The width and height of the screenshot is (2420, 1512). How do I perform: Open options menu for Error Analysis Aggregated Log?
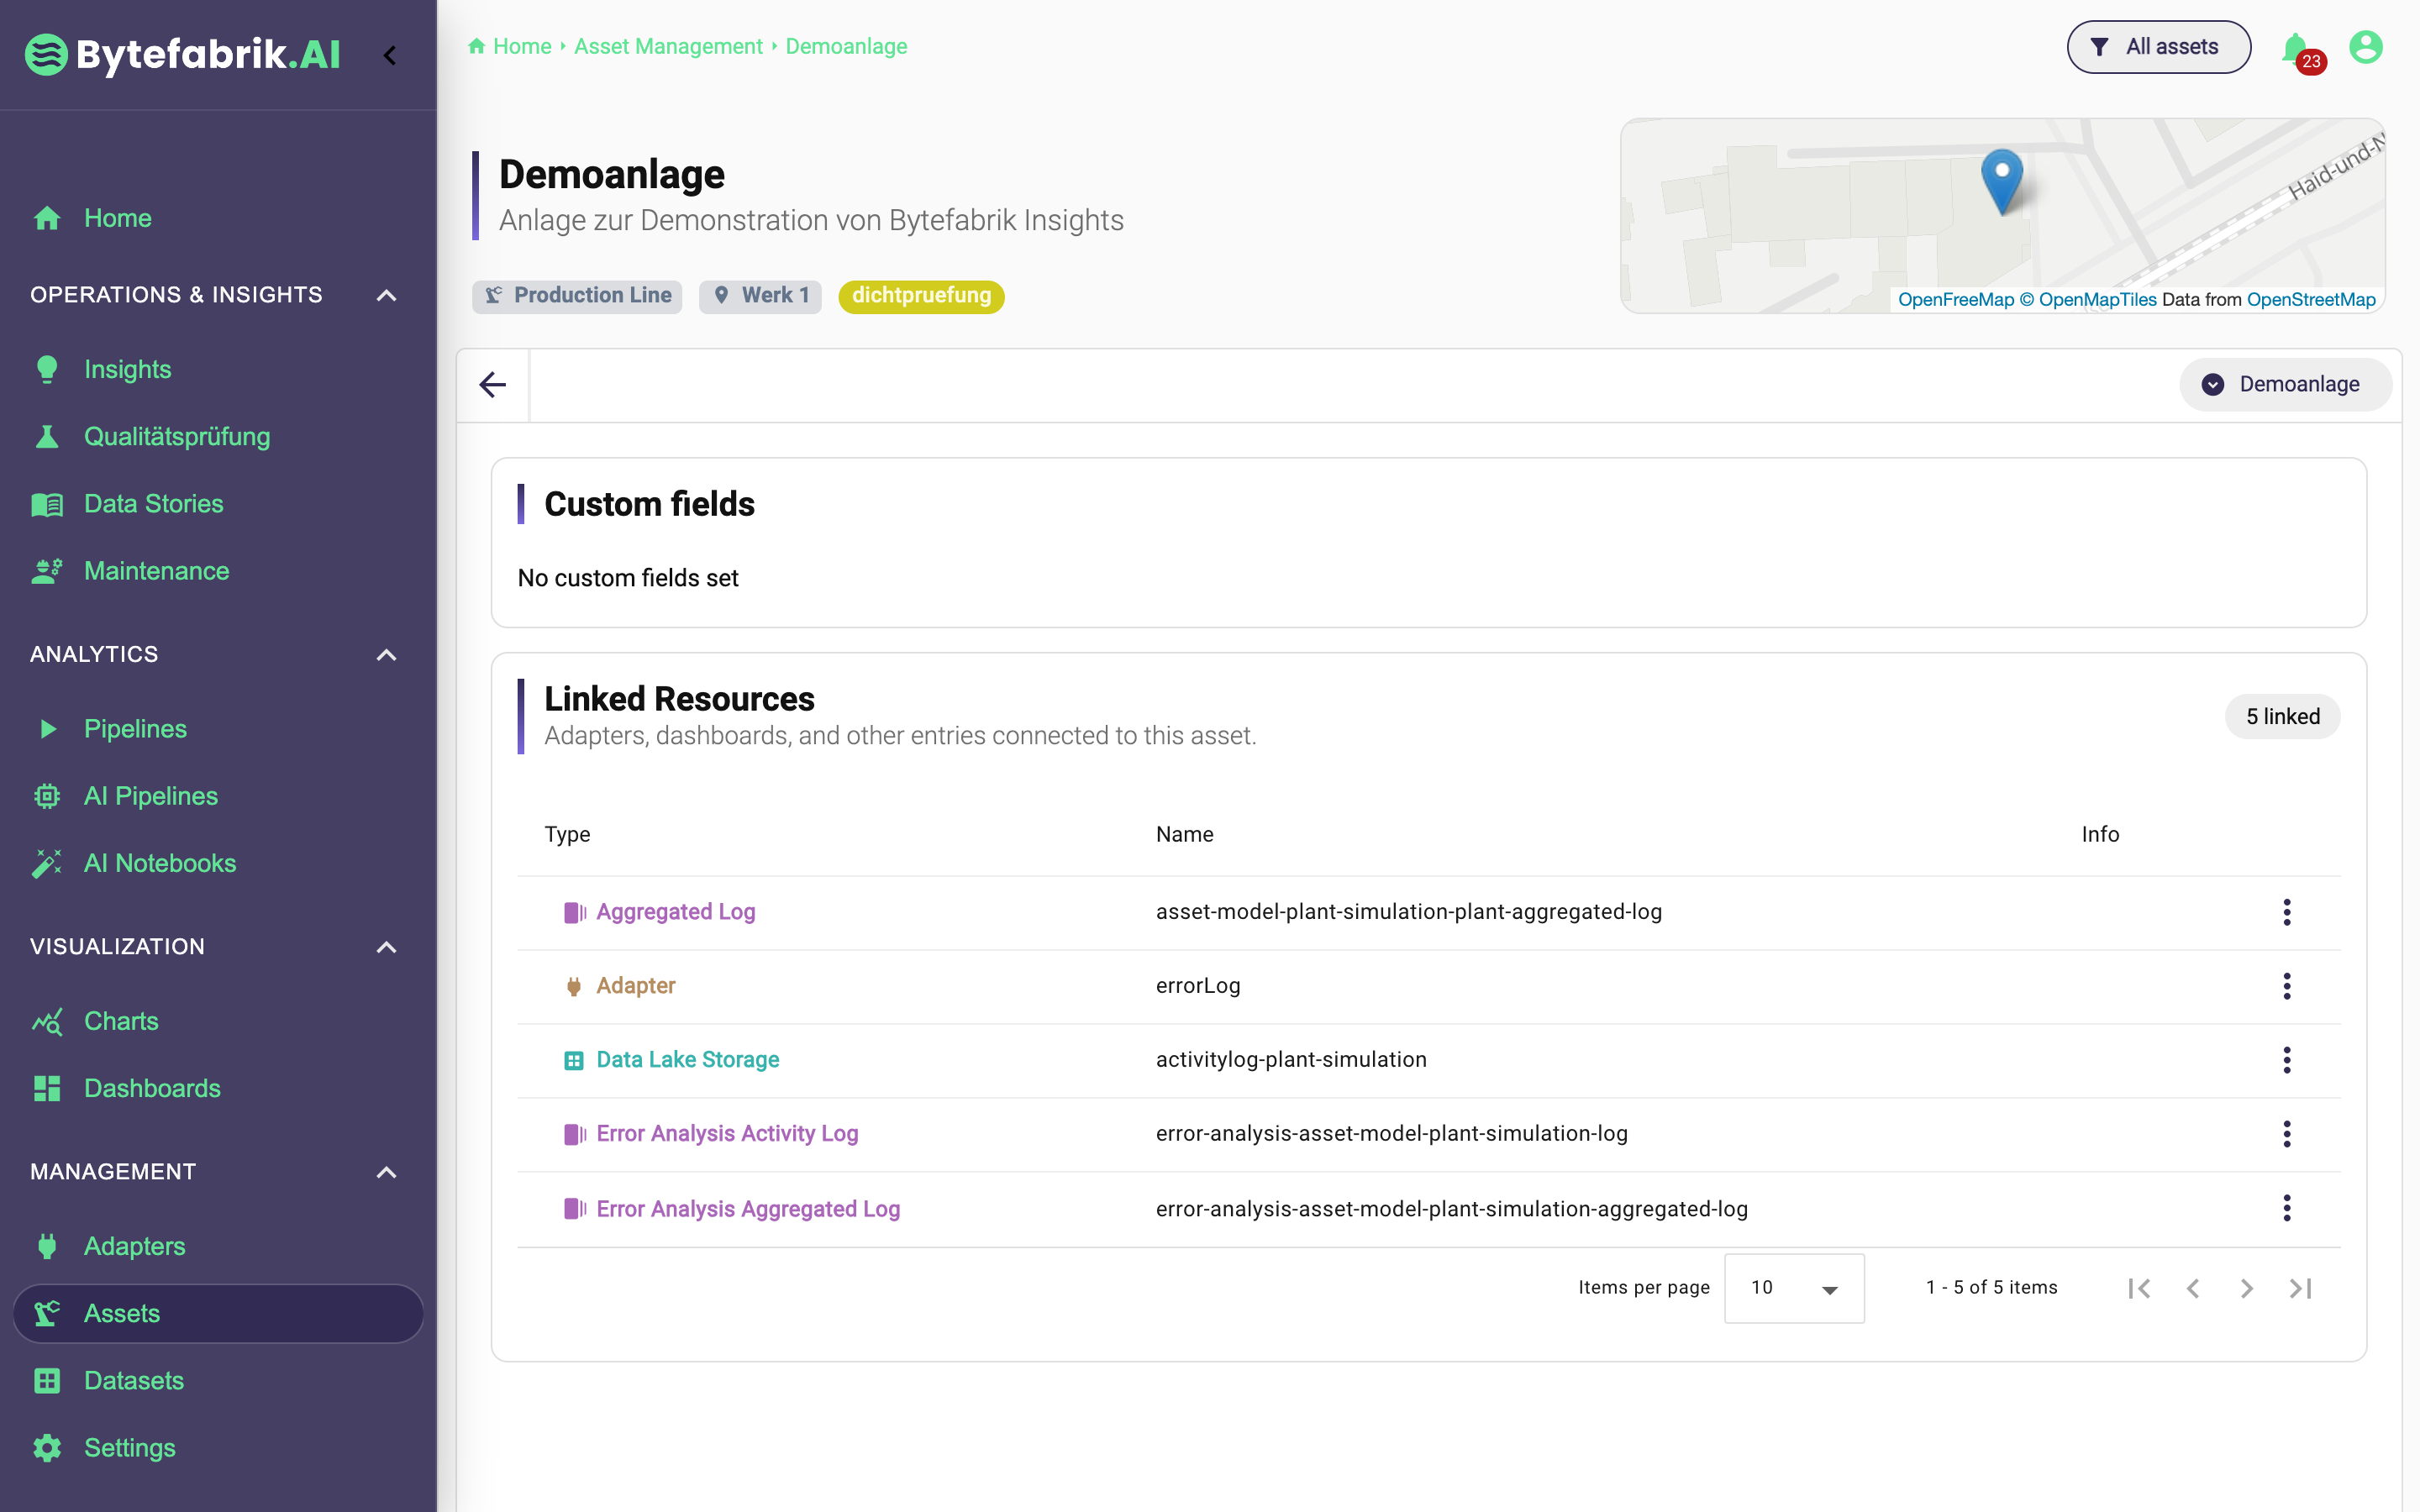coord(2286,1208)
